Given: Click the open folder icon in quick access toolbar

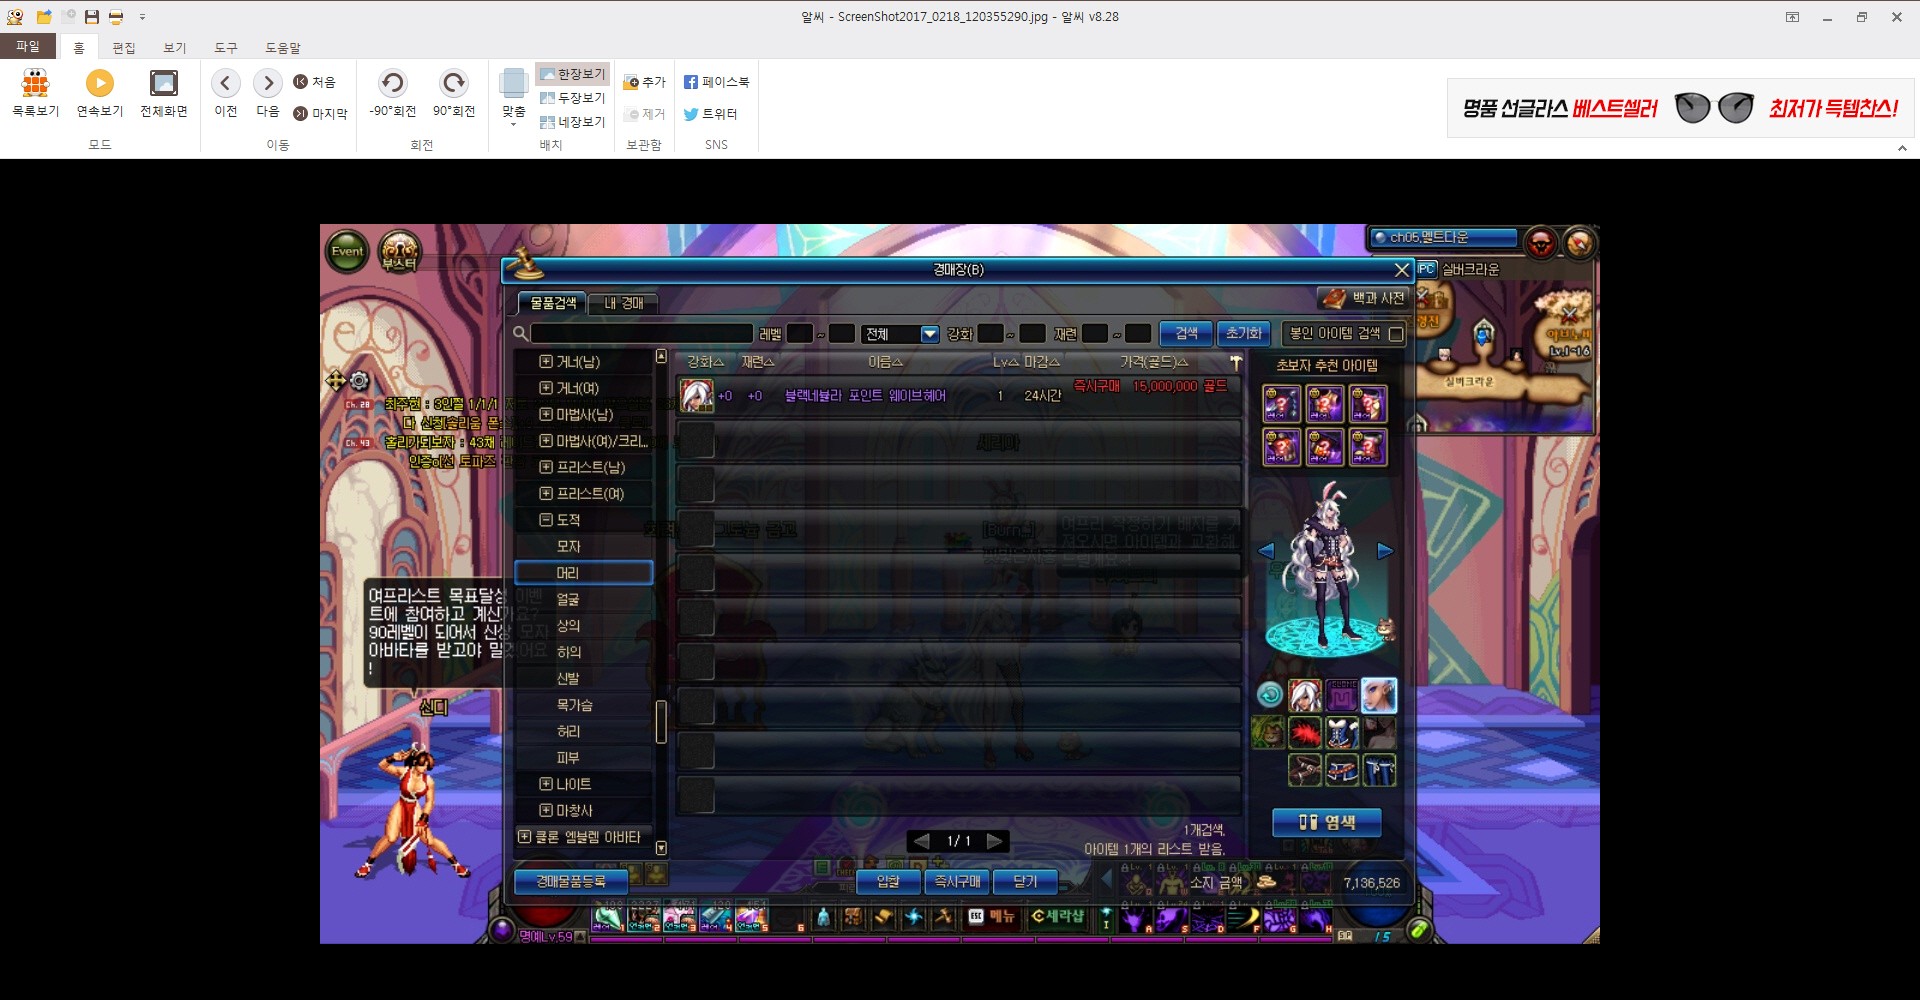Looking at the screenshot, I should tap(44, 17).
